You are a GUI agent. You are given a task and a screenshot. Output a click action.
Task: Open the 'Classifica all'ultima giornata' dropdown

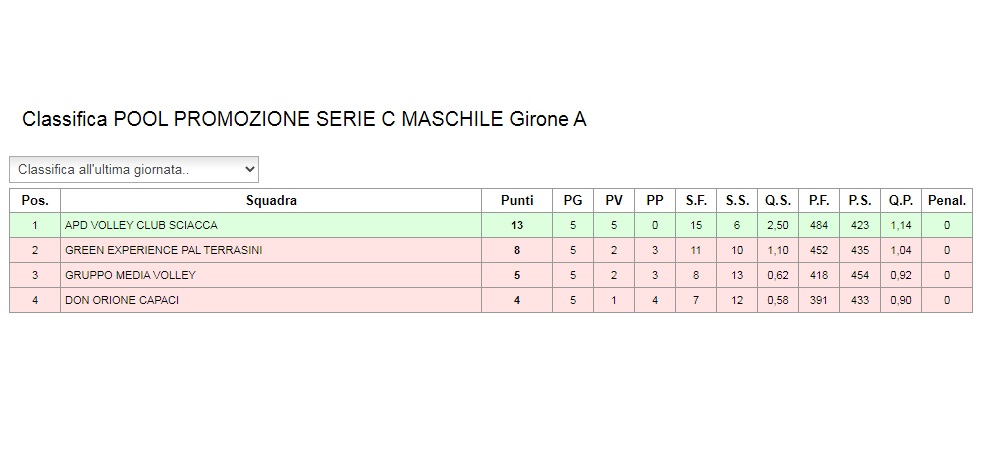(134, 169)
